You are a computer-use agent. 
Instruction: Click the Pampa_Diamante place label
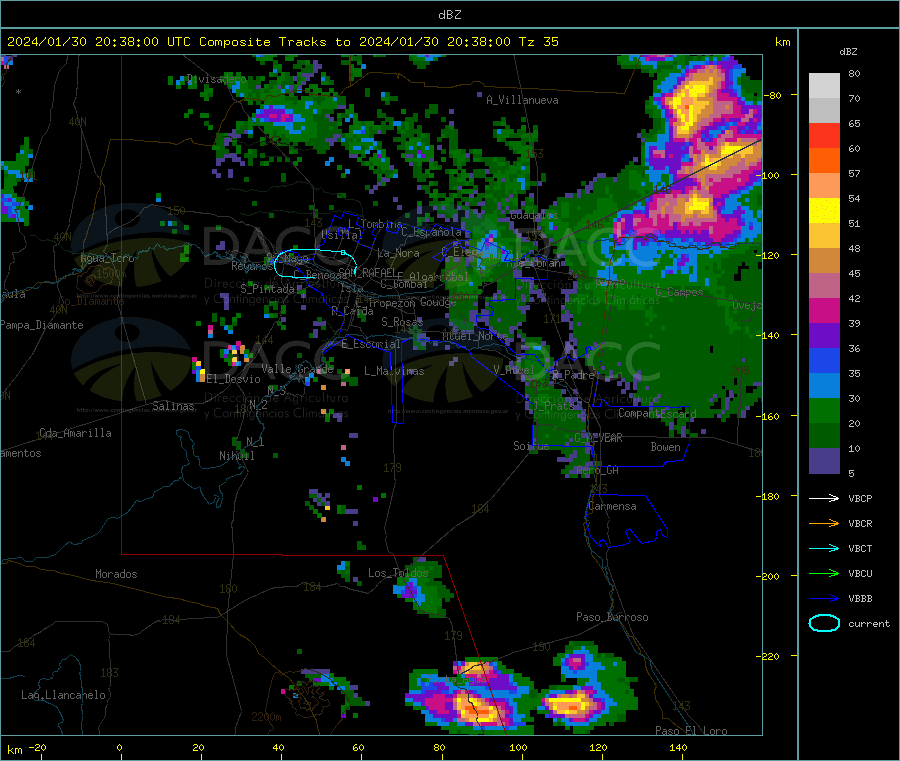(x=42, y=325)
